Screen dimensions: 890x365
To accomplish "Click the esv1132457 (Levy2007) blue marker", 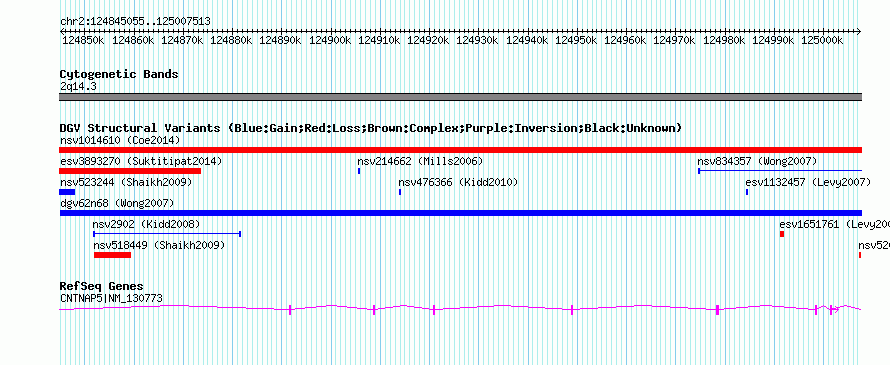I will 747,192.
